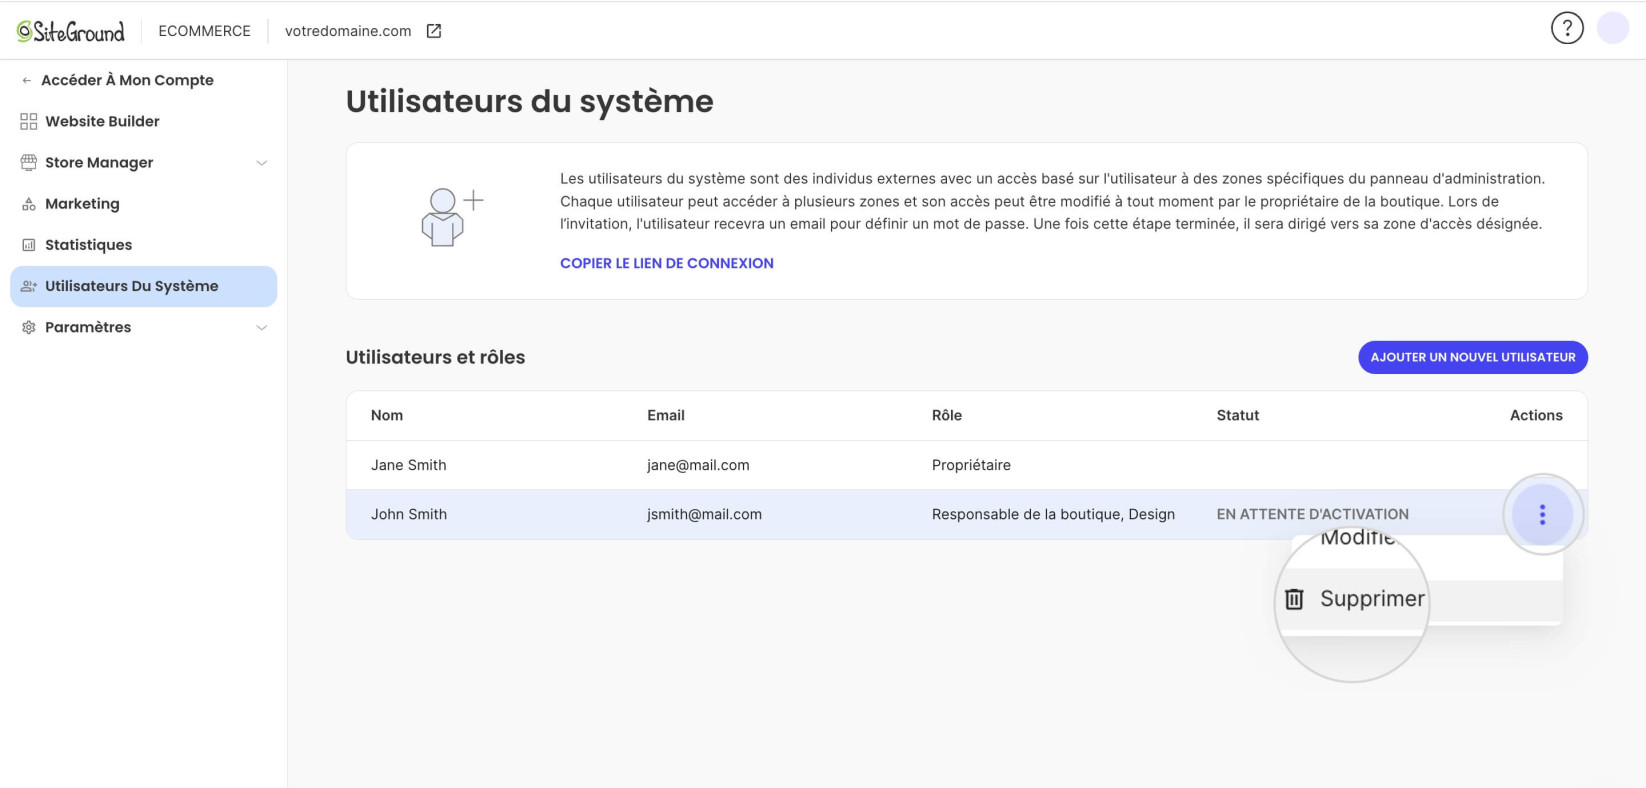1646x788 pixels.
Task: Select the John Smith name cell
Action: tap(409, 514)
